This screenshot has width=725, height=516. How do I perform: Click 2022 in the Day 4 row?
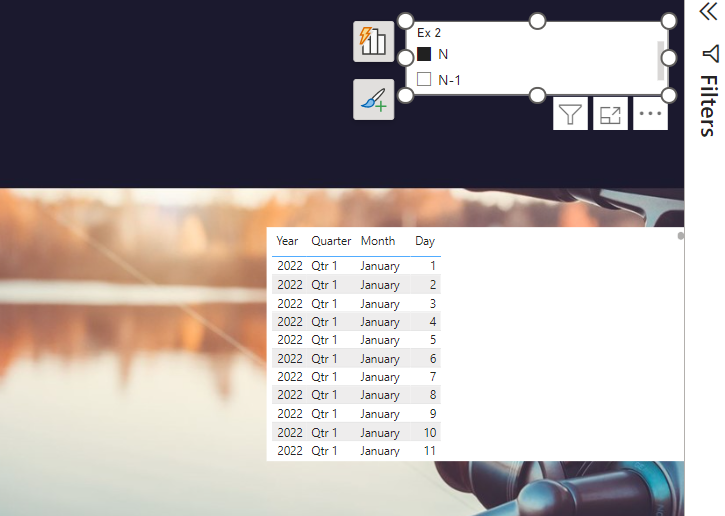click(290, 322)
